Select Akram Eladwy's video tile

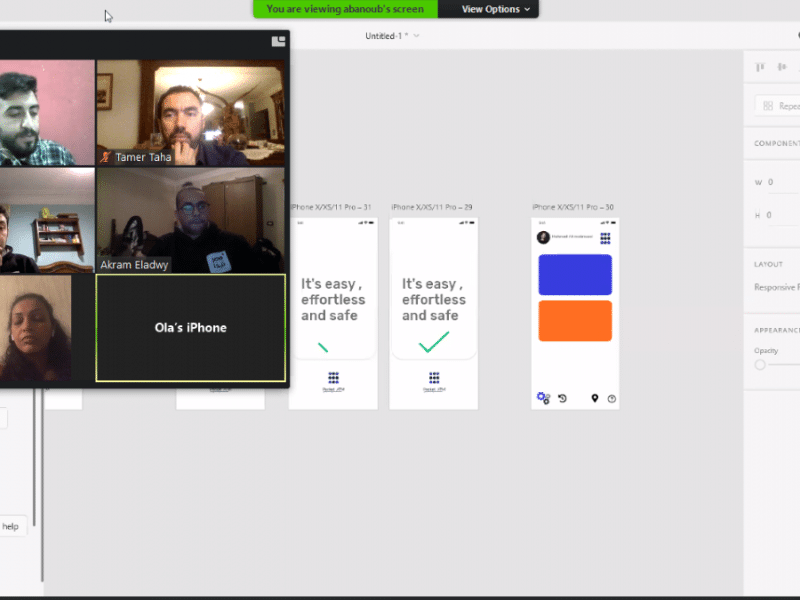(191, 220)
